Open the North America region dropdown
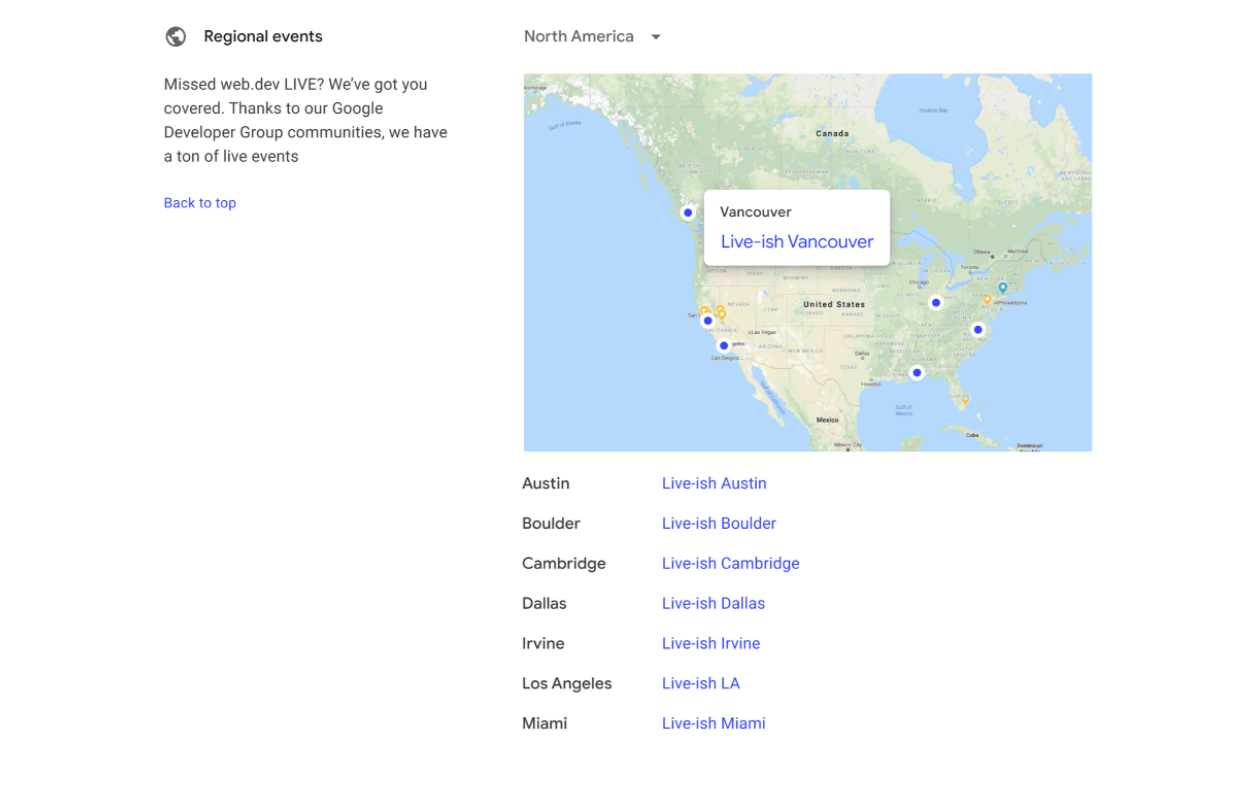 593,36
